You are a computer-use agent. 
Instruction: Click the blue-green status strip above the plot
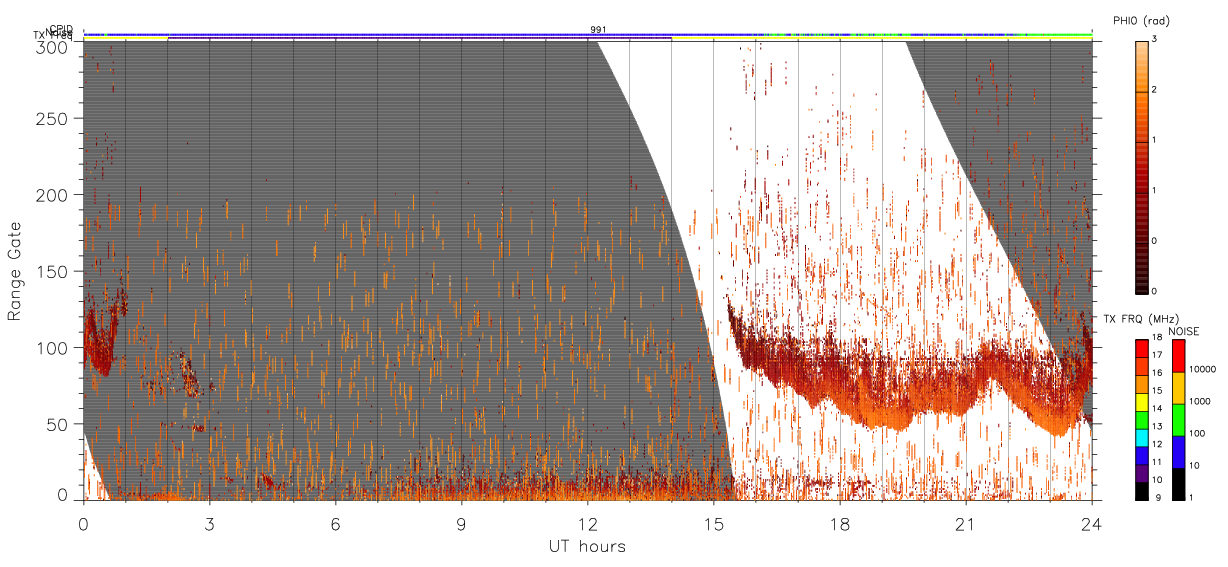[587, 35]
